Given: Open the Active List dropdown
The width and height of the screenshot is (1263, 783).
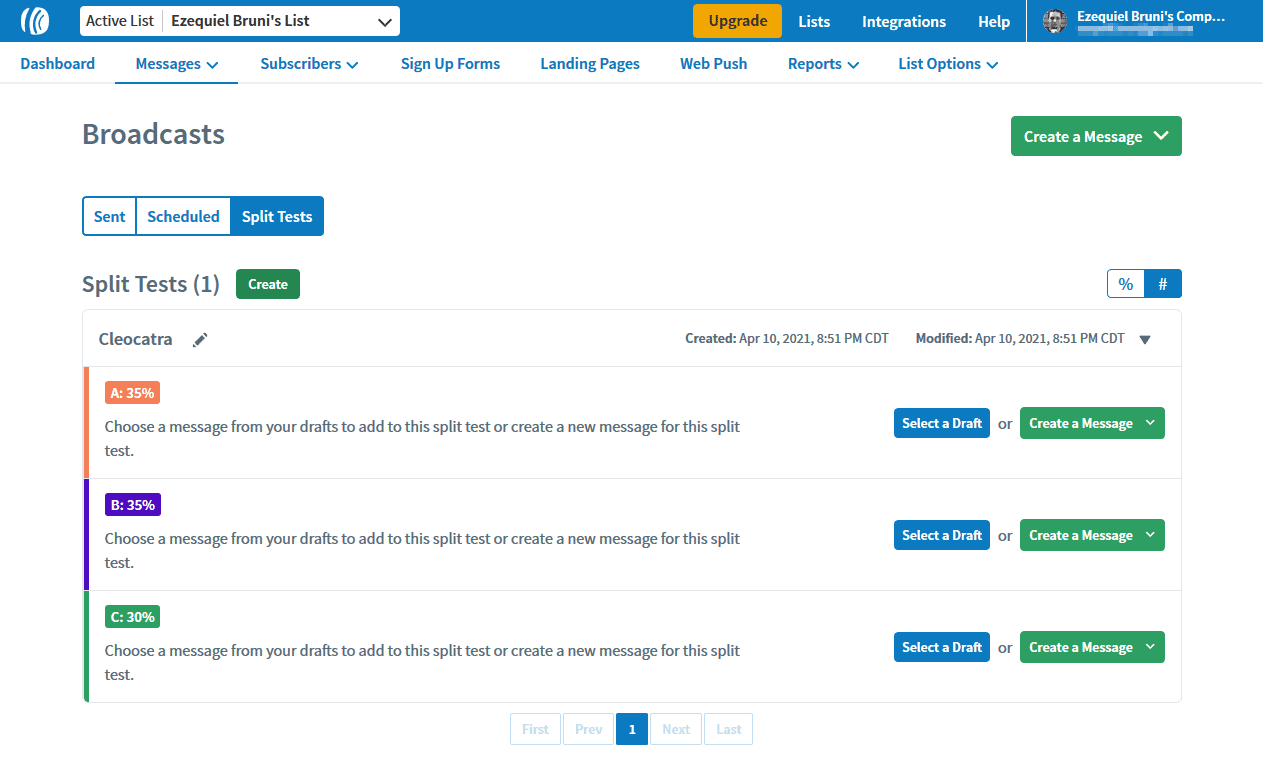Looking at the screenshot, I should point(240,21).
